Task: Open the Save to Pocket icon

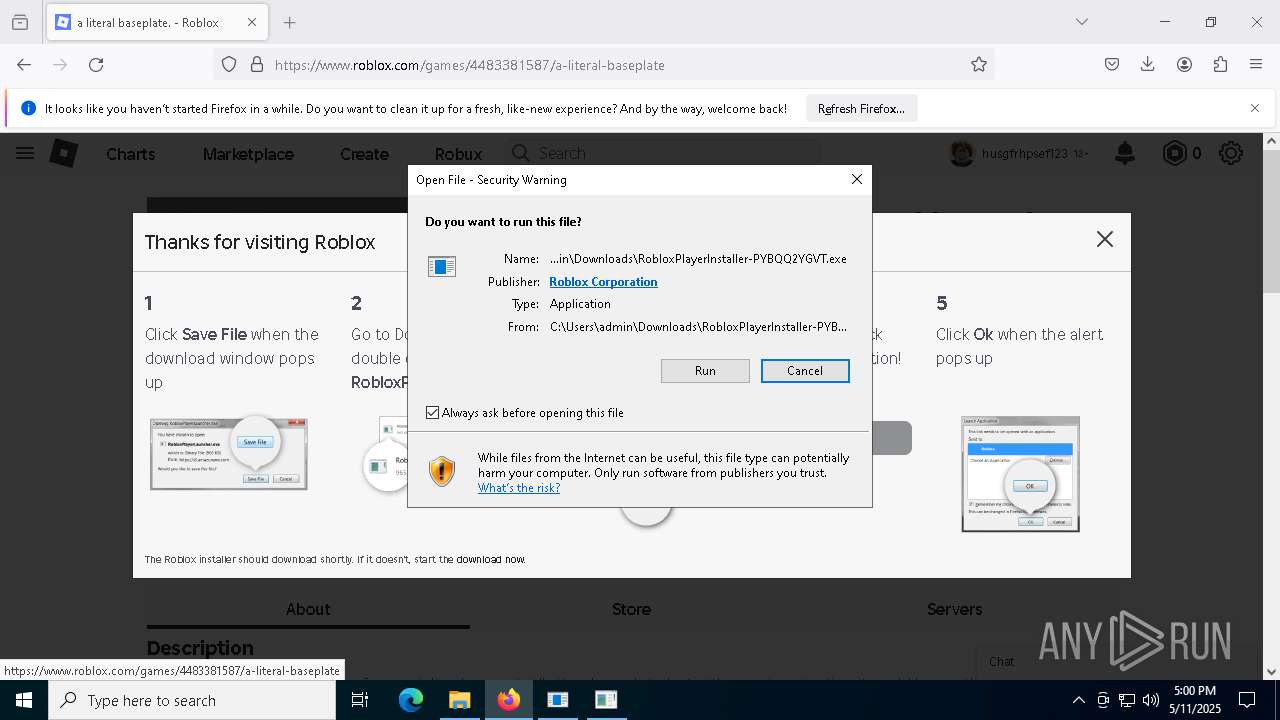Action: (1112, 65)
